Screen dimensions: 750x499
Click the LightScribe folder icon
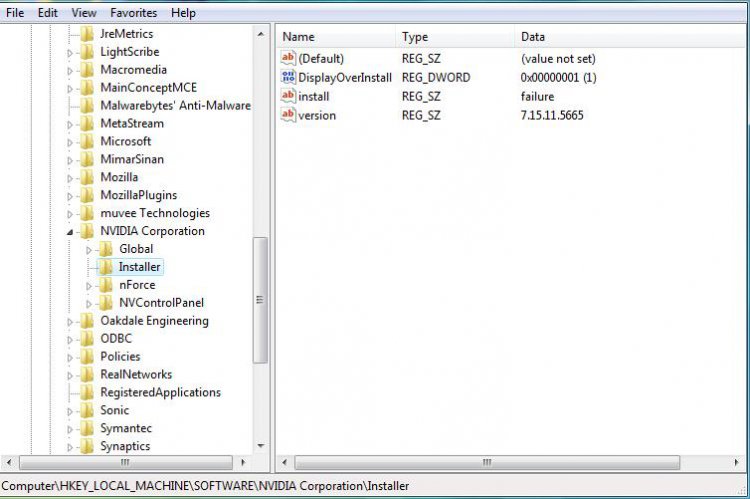87,52
